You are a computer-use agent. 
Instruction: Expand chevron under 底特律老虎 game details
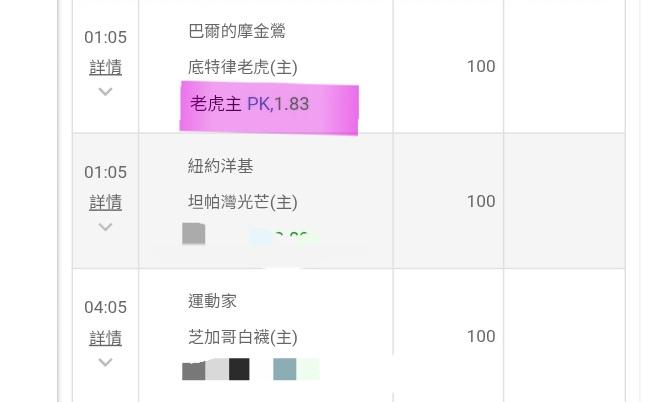[105, 92]
